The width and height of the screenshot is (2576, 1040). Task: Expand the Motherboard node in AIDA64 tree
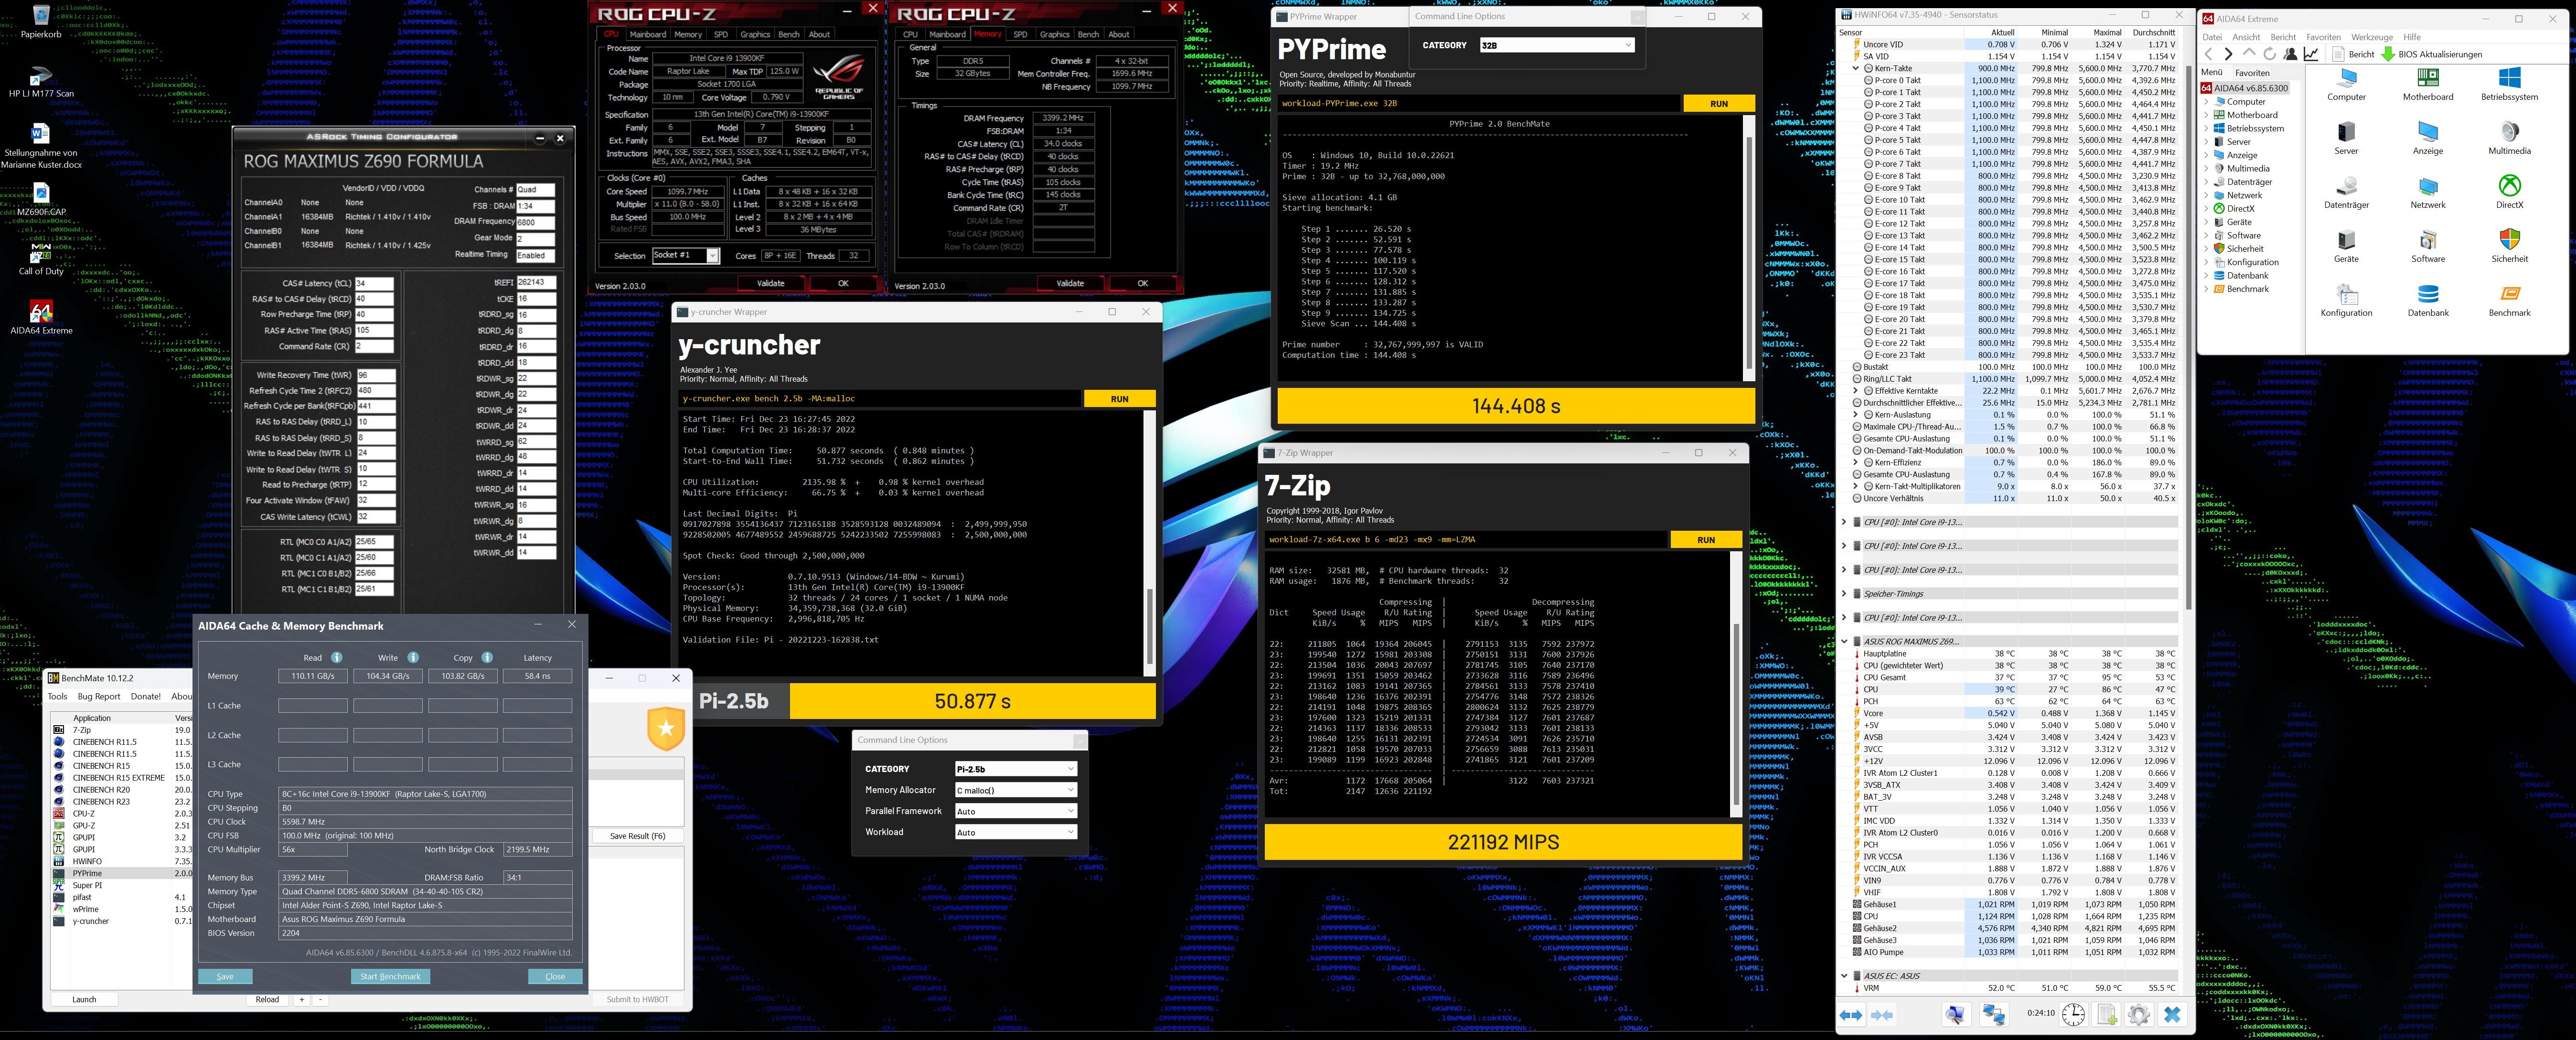tap(2207, 115)
